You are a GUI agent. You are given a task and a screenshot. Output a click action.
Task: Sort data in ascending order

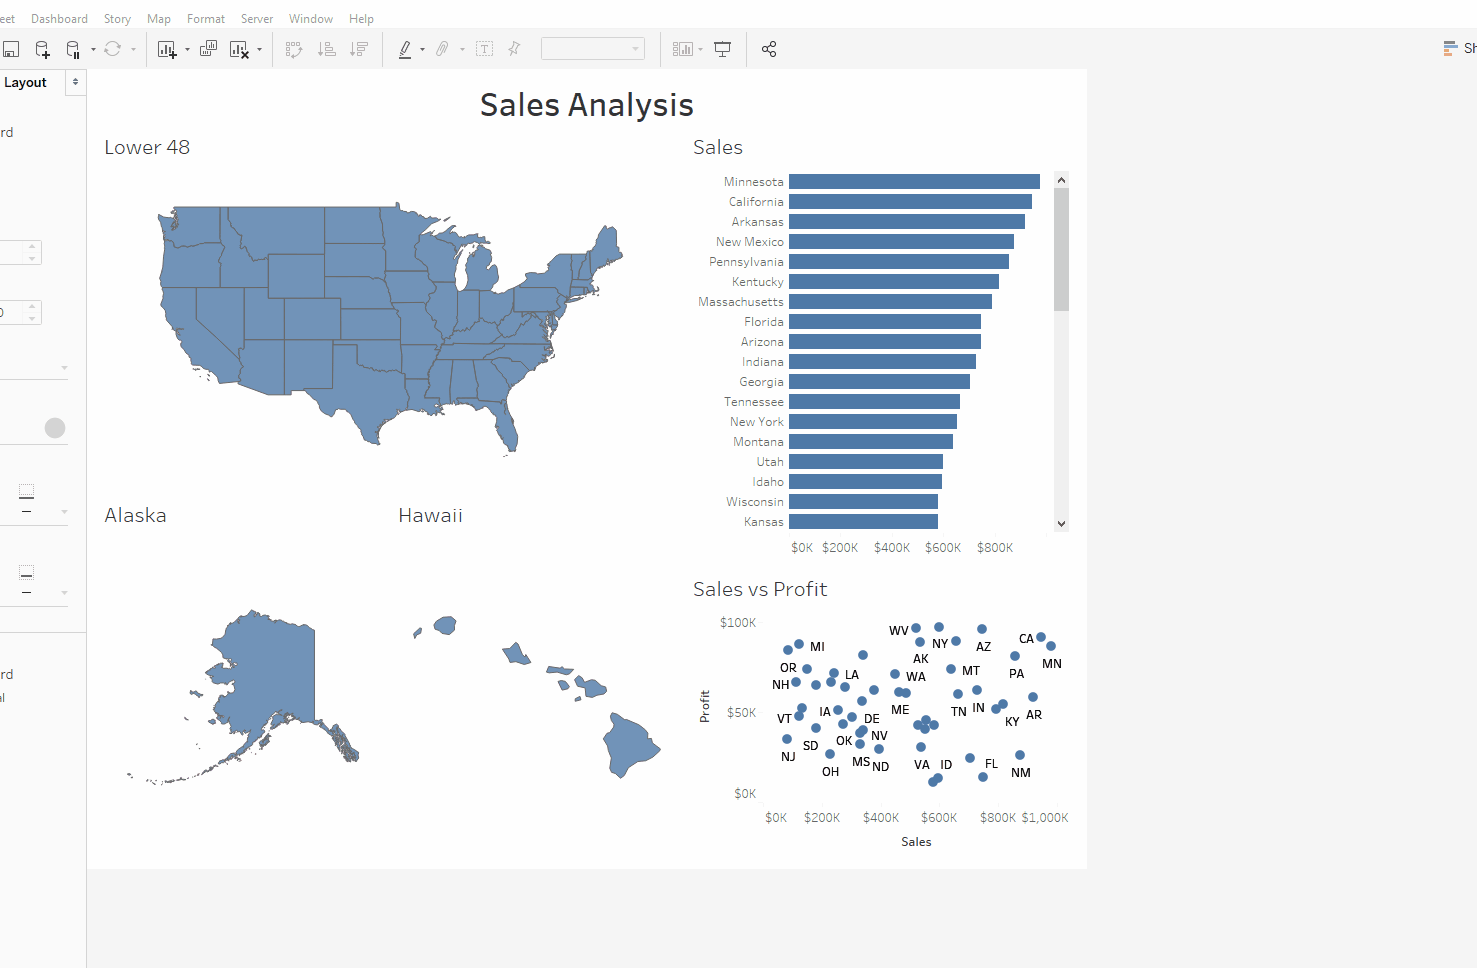click(x=327, y=48)
